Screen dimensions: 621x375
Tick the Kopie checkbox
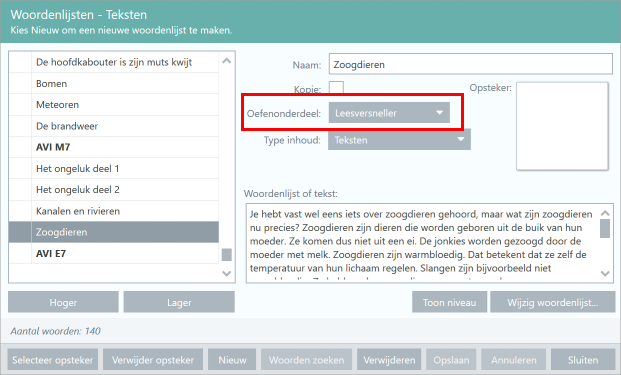336,88
